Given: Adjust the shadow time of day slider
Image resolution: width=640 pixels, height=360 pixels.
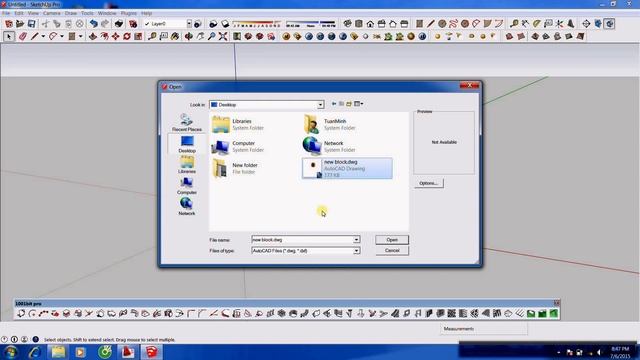Looking at the screenshot, I should point(311,24).
